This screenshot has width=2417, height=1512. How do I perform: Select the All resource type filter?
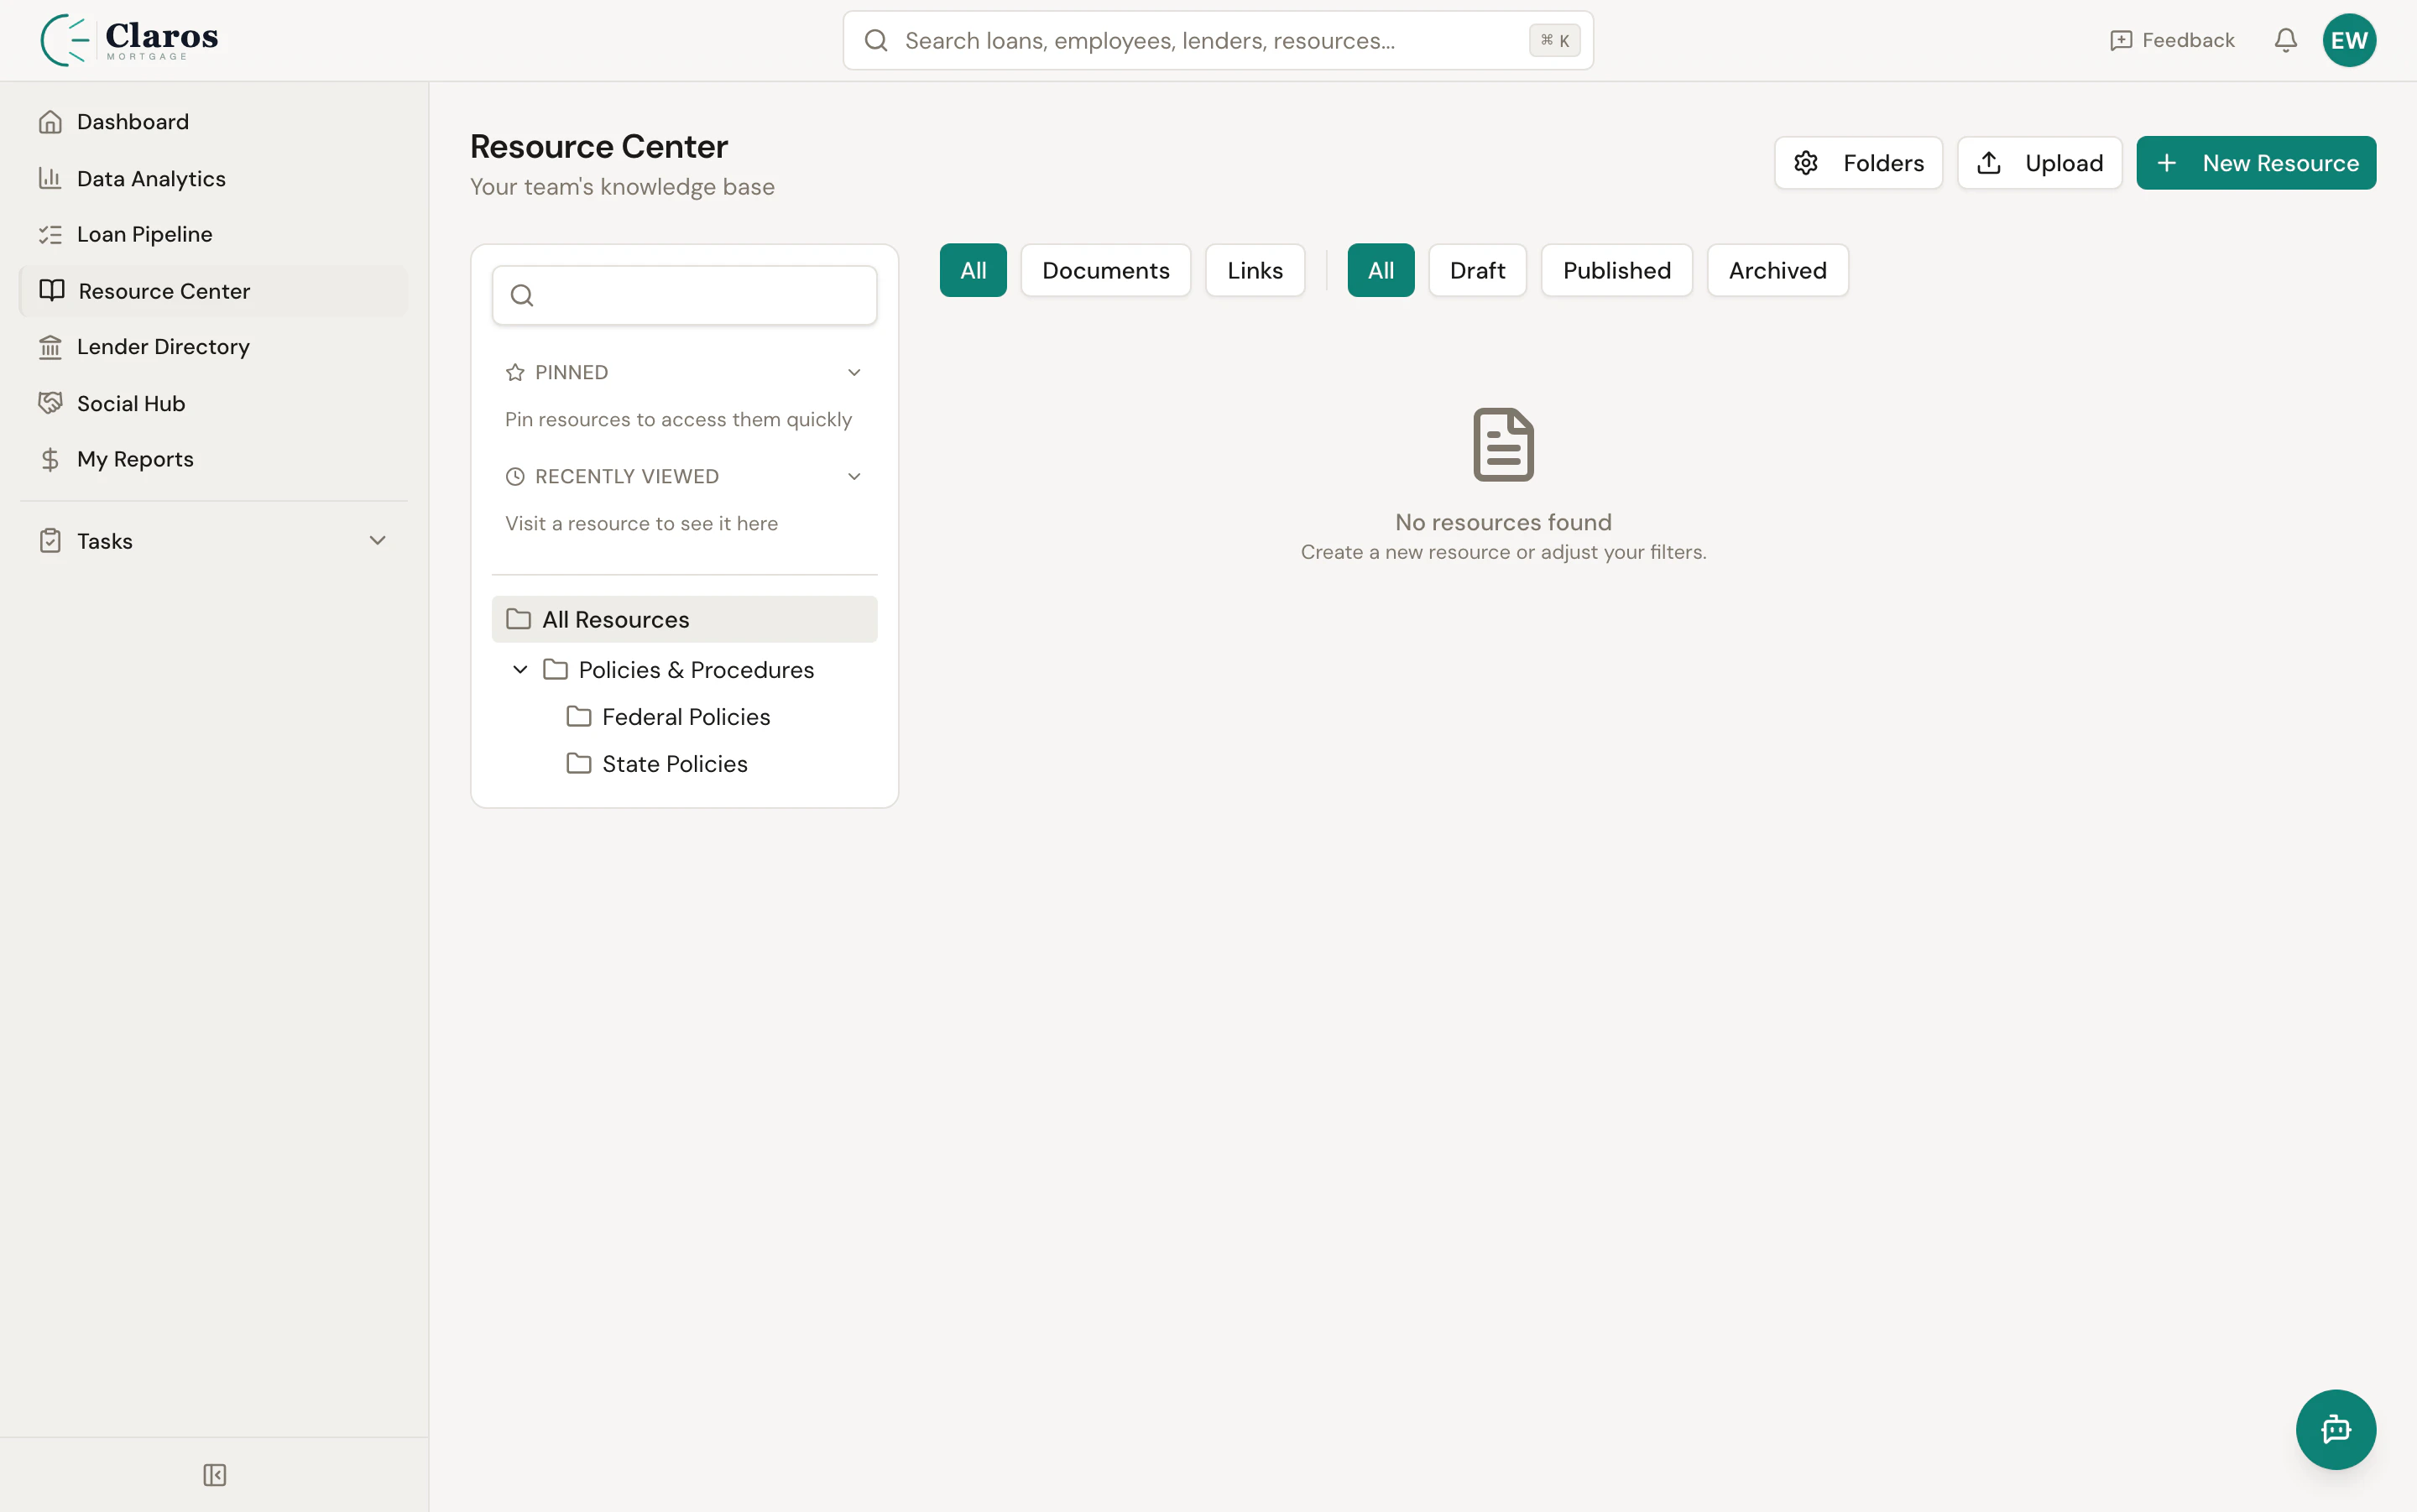(972, 270)
